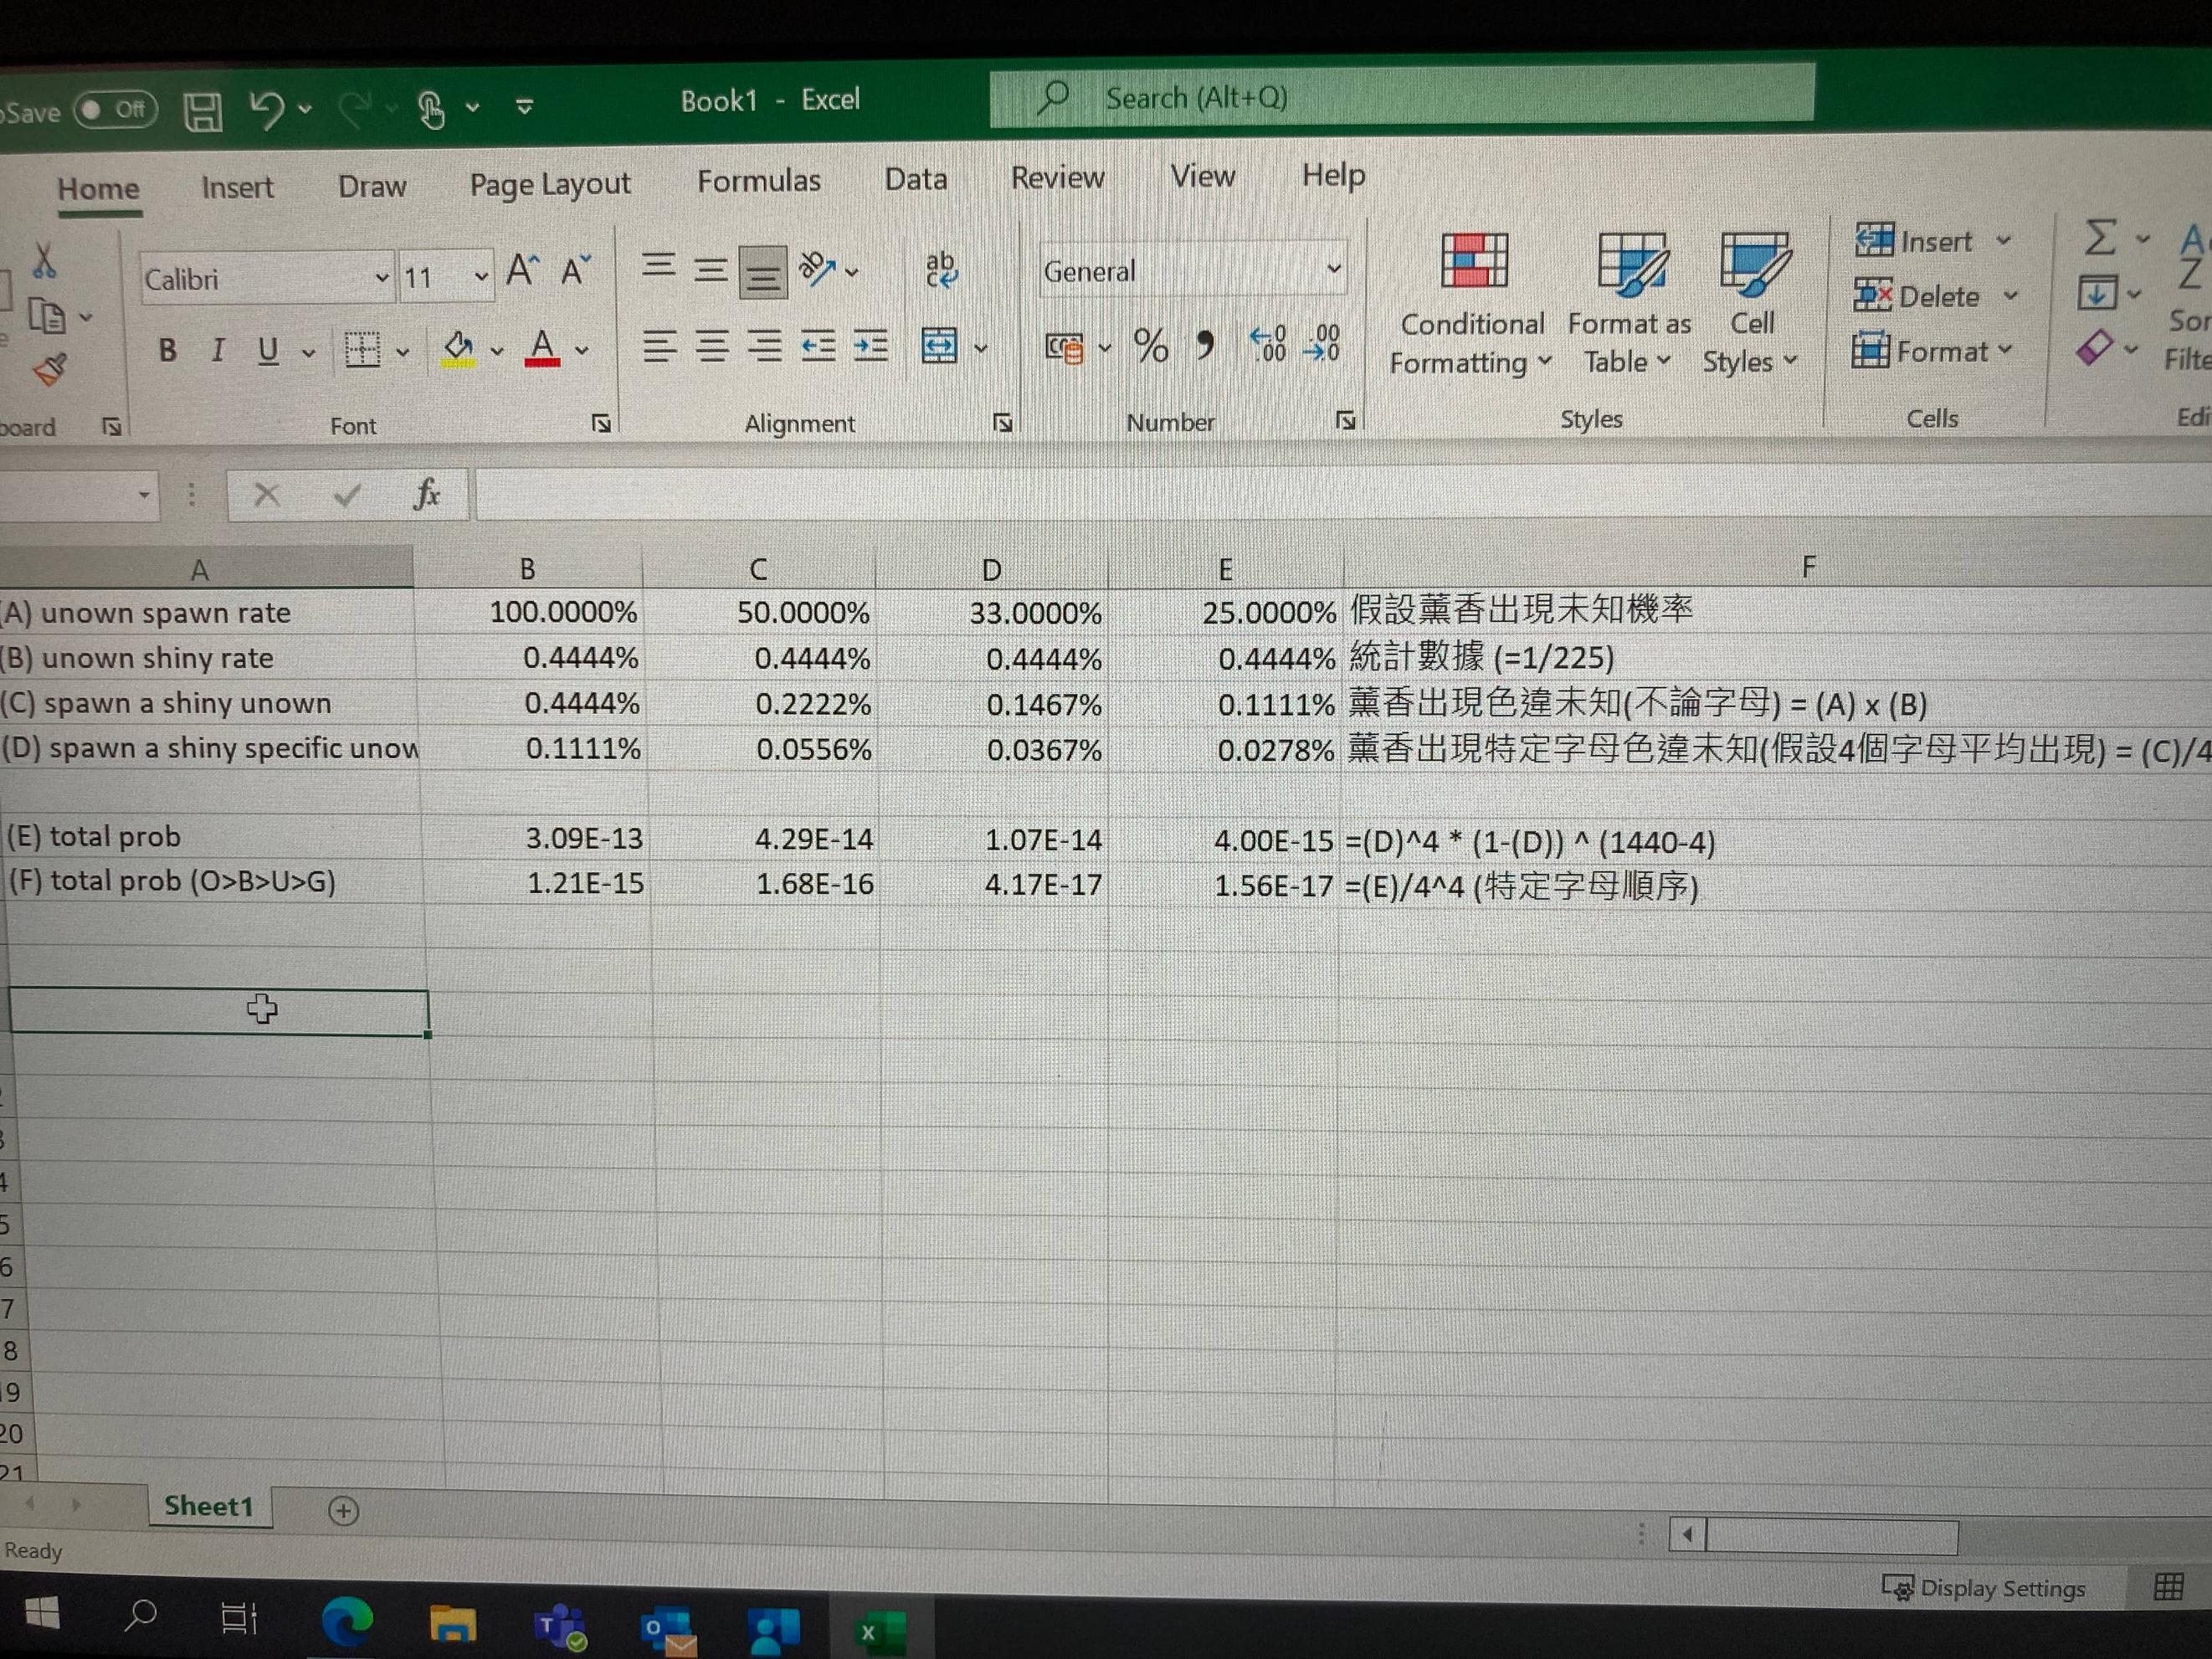Decrease decimal places
This screenshot has height=1659, width=2212.
pos(1322,343)
